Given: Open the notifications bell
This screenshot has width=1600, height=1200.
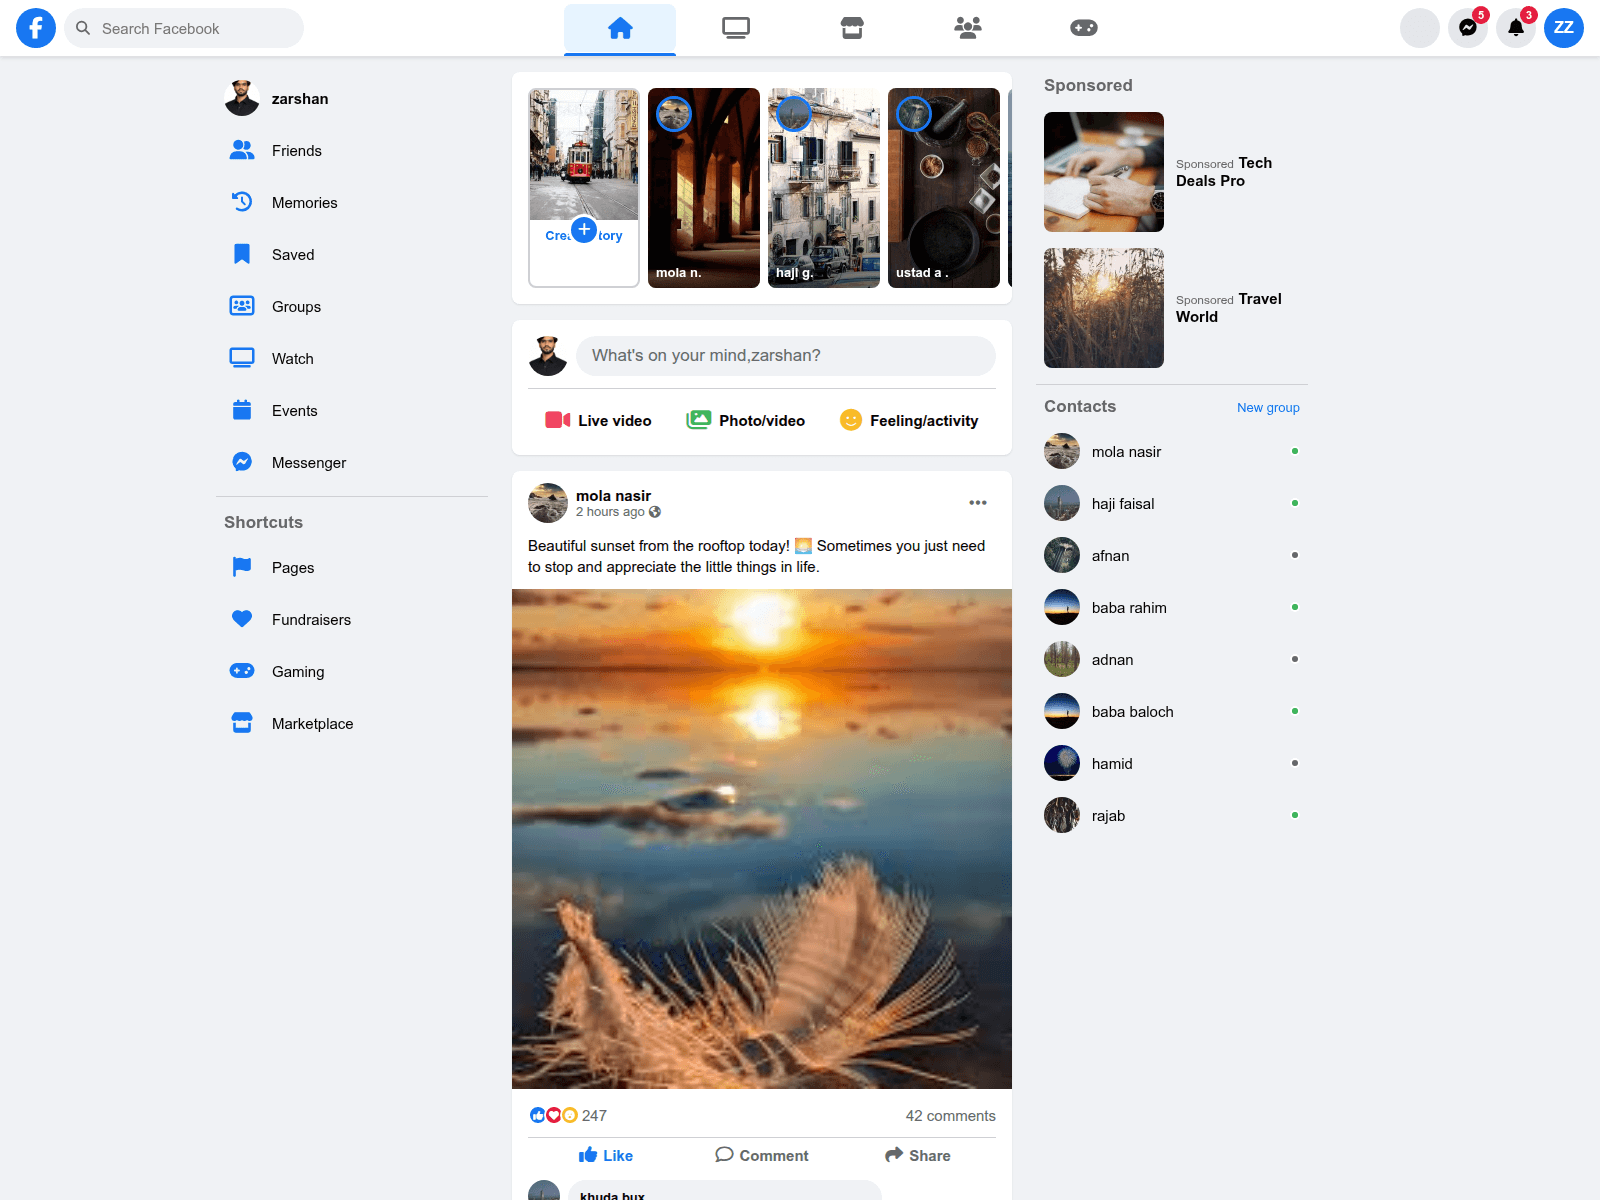Looking at the screenshot, I should (1515, 28).
